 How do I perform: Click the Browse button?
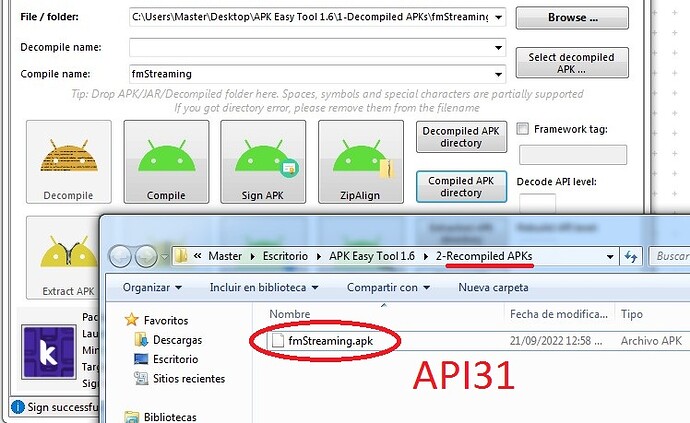coord(572,18)
